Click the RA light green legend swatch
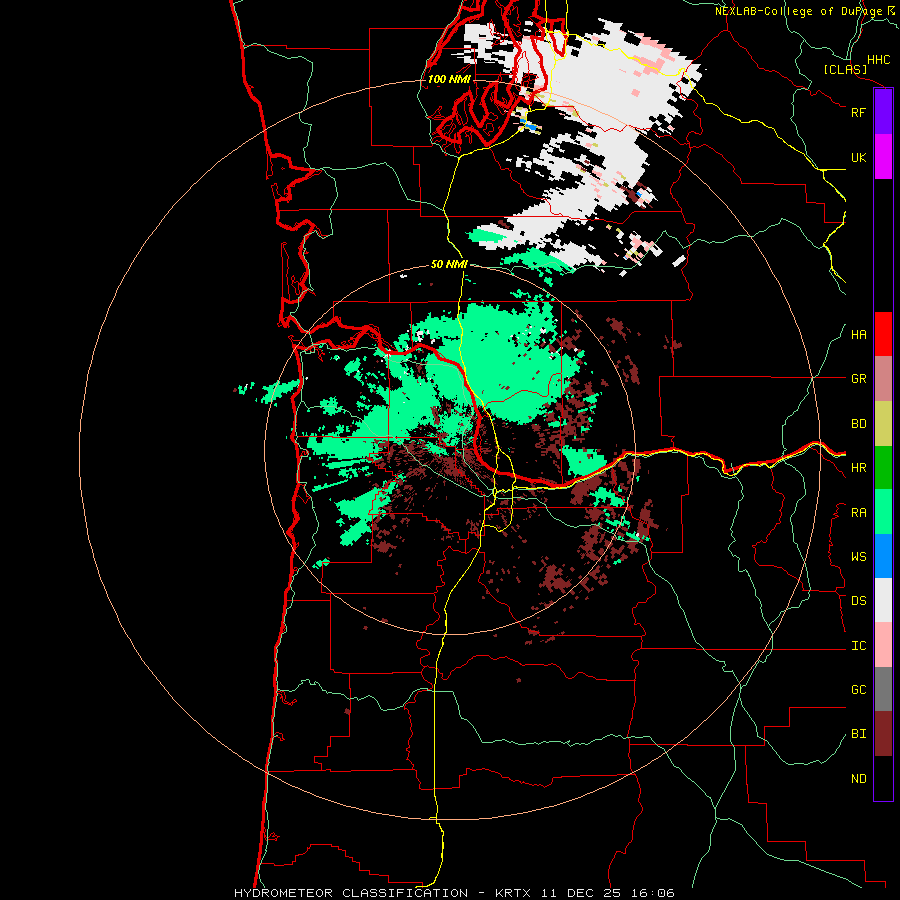Image resolution: width=900 pixels, height=900 pixels. [883, 511]
